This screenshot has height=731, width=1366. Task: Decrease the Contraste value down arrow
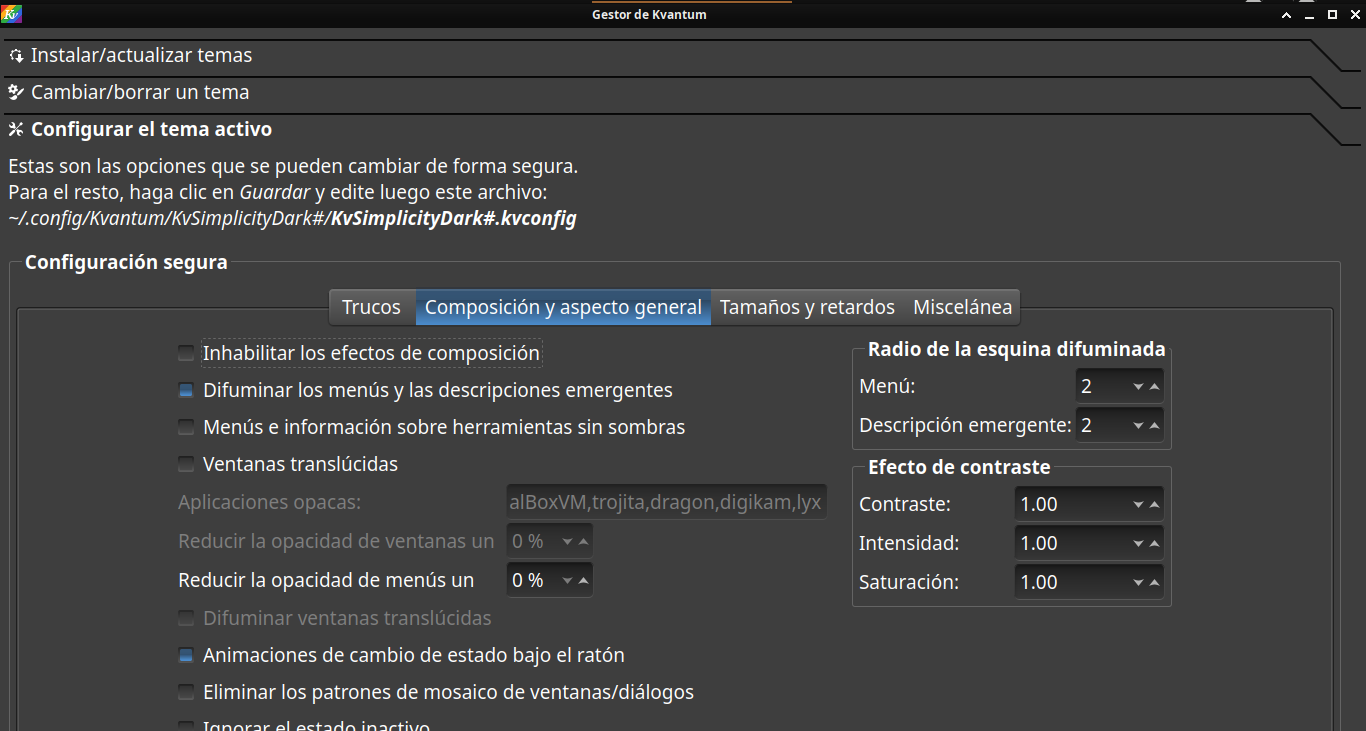1138,506
